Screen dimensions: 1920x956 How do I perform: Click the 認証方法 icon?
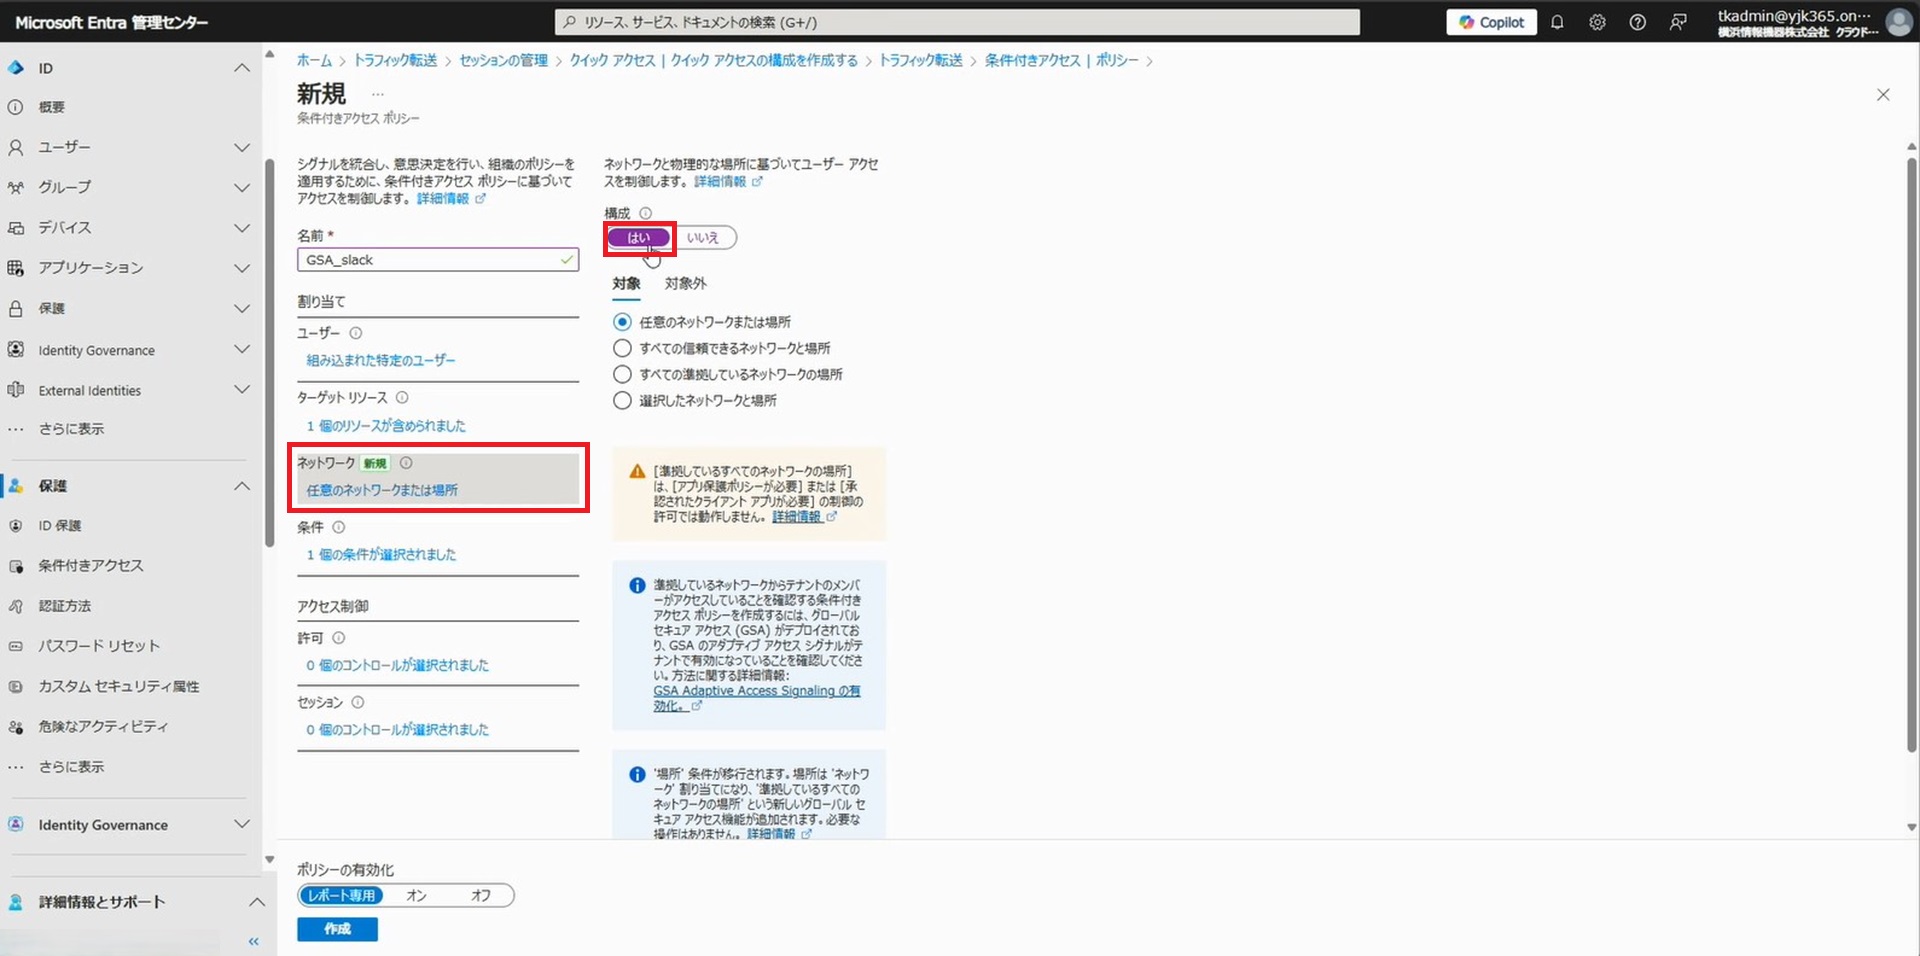[16, 606]
